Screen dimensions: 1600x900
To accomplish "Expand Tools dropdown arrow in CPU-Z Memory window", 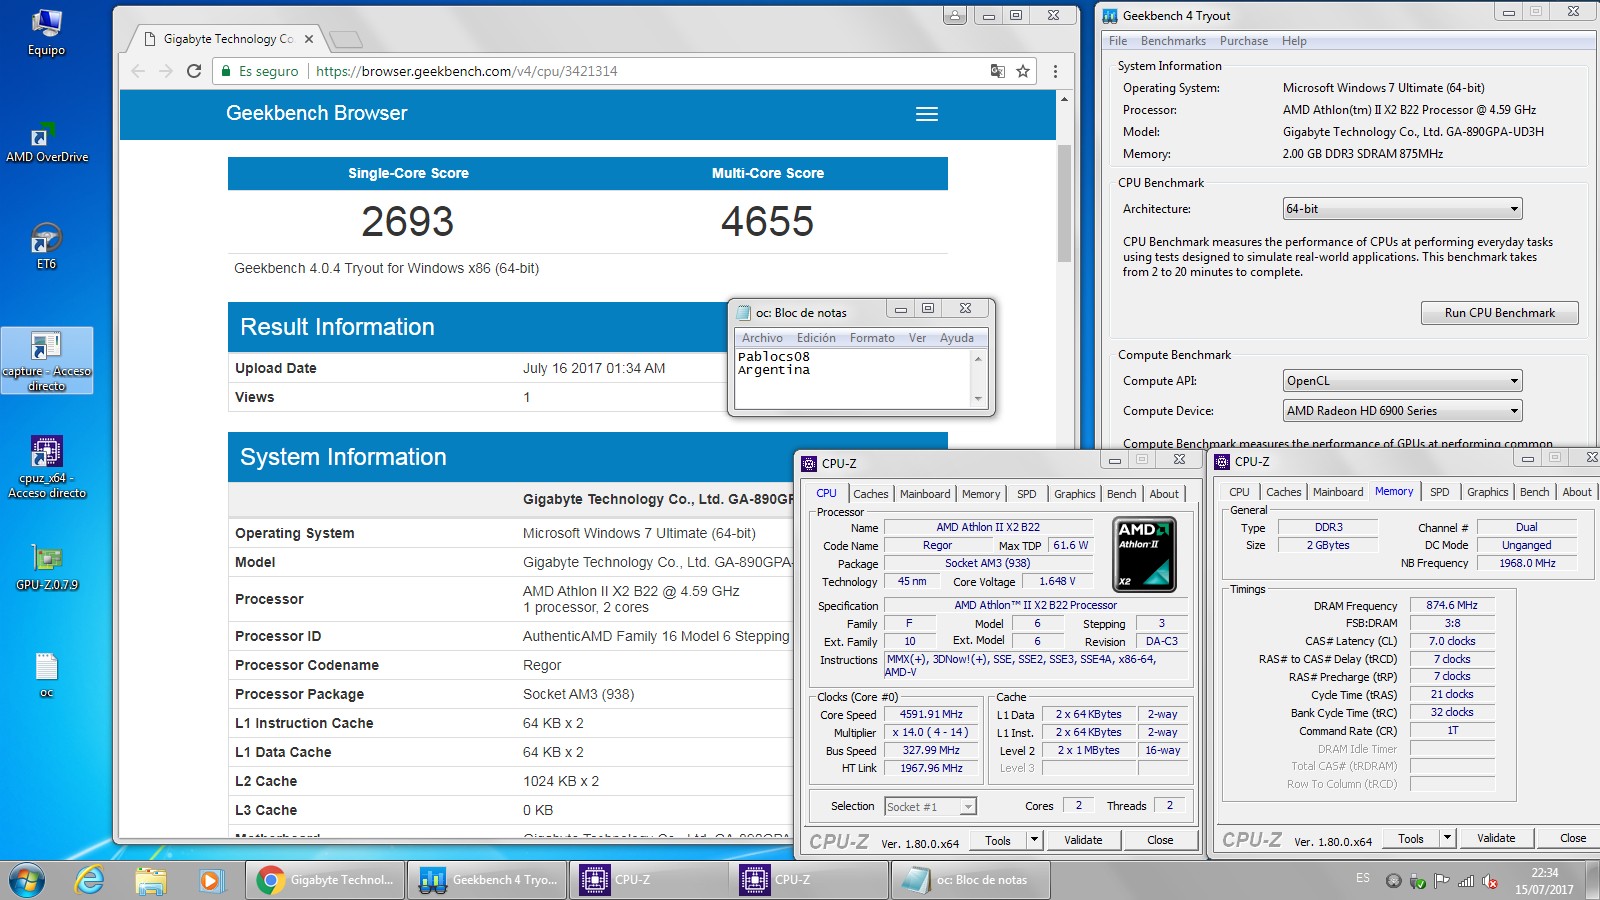I will tap(1447, 838).
